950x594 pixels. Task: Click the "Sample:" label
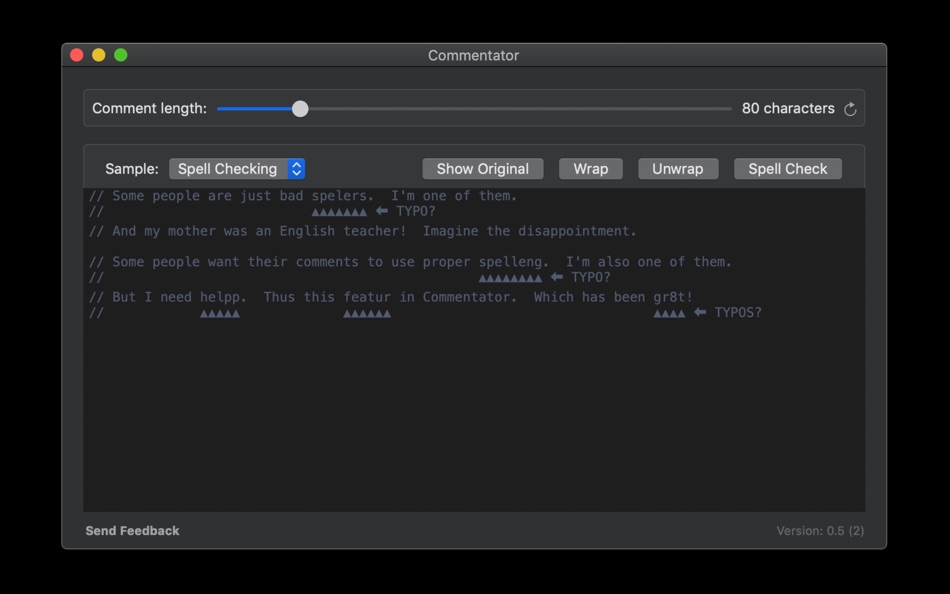pyautogui.click(x=131, y=169)
